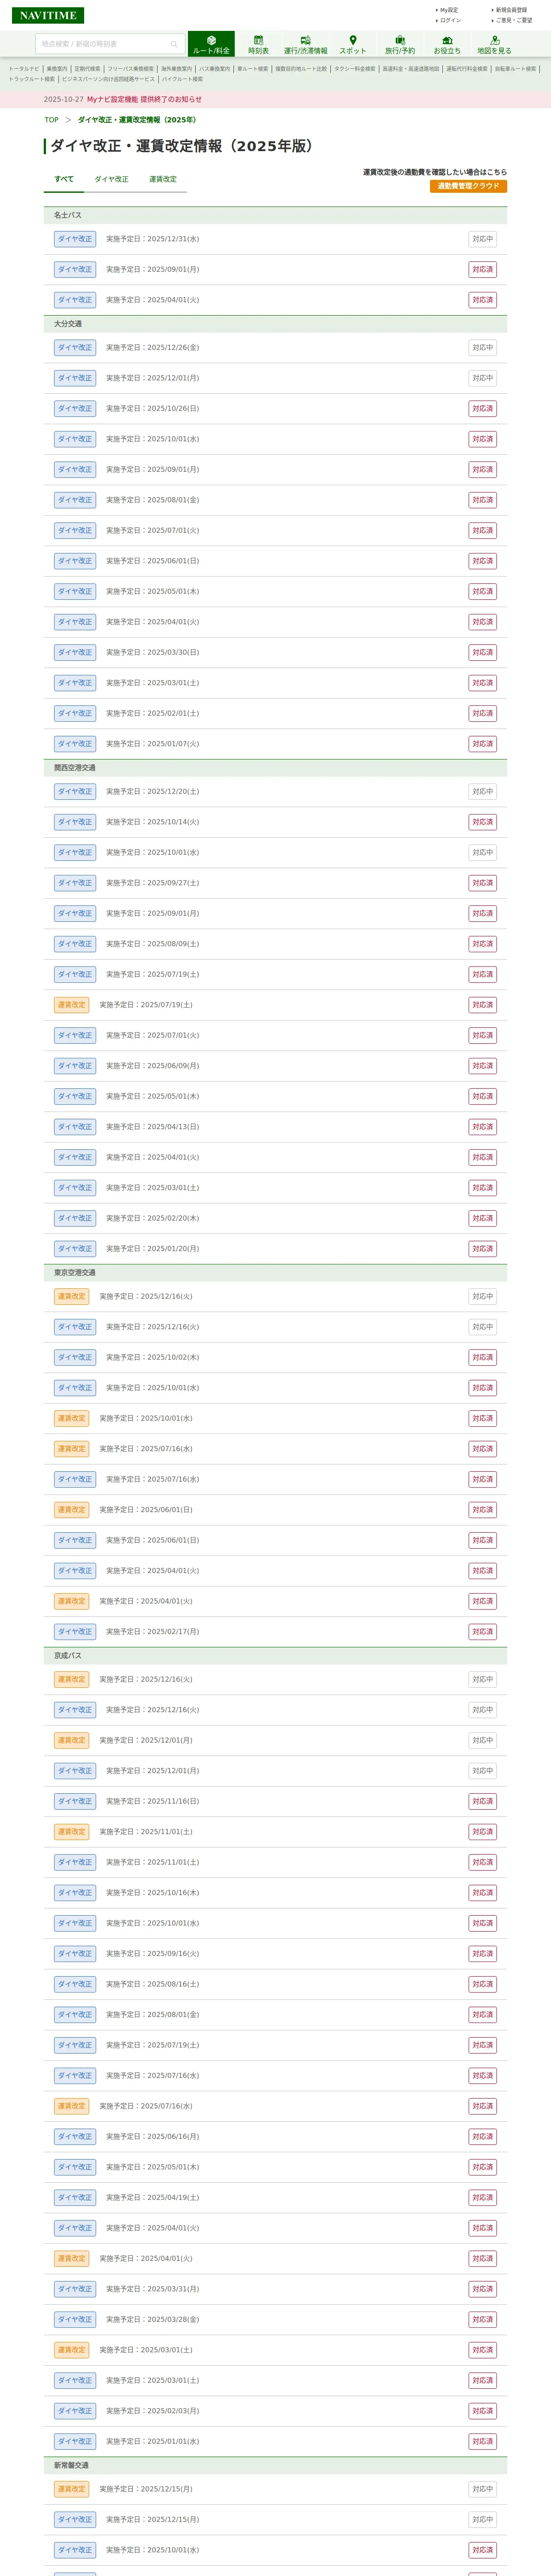Click the TOP breadcrumb link
Image resolution: width=551 pixels, height=2576 pixels.
coord(51,120)
